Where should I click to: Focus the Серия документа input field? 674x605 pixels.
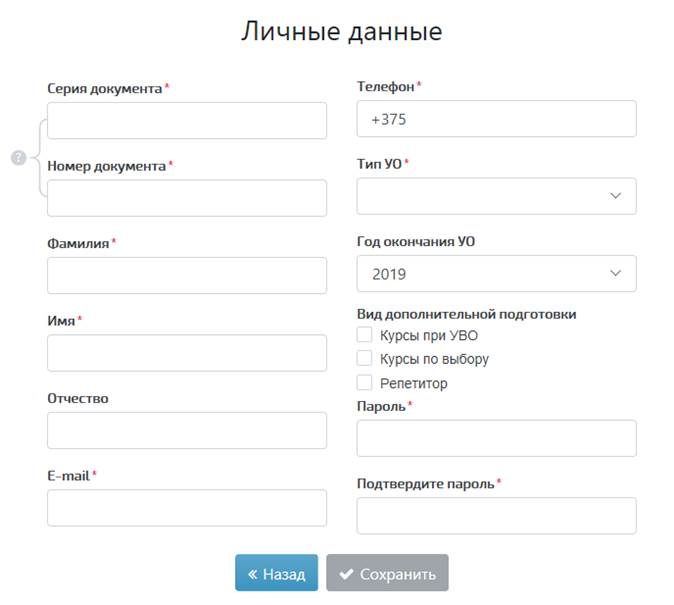187,120
